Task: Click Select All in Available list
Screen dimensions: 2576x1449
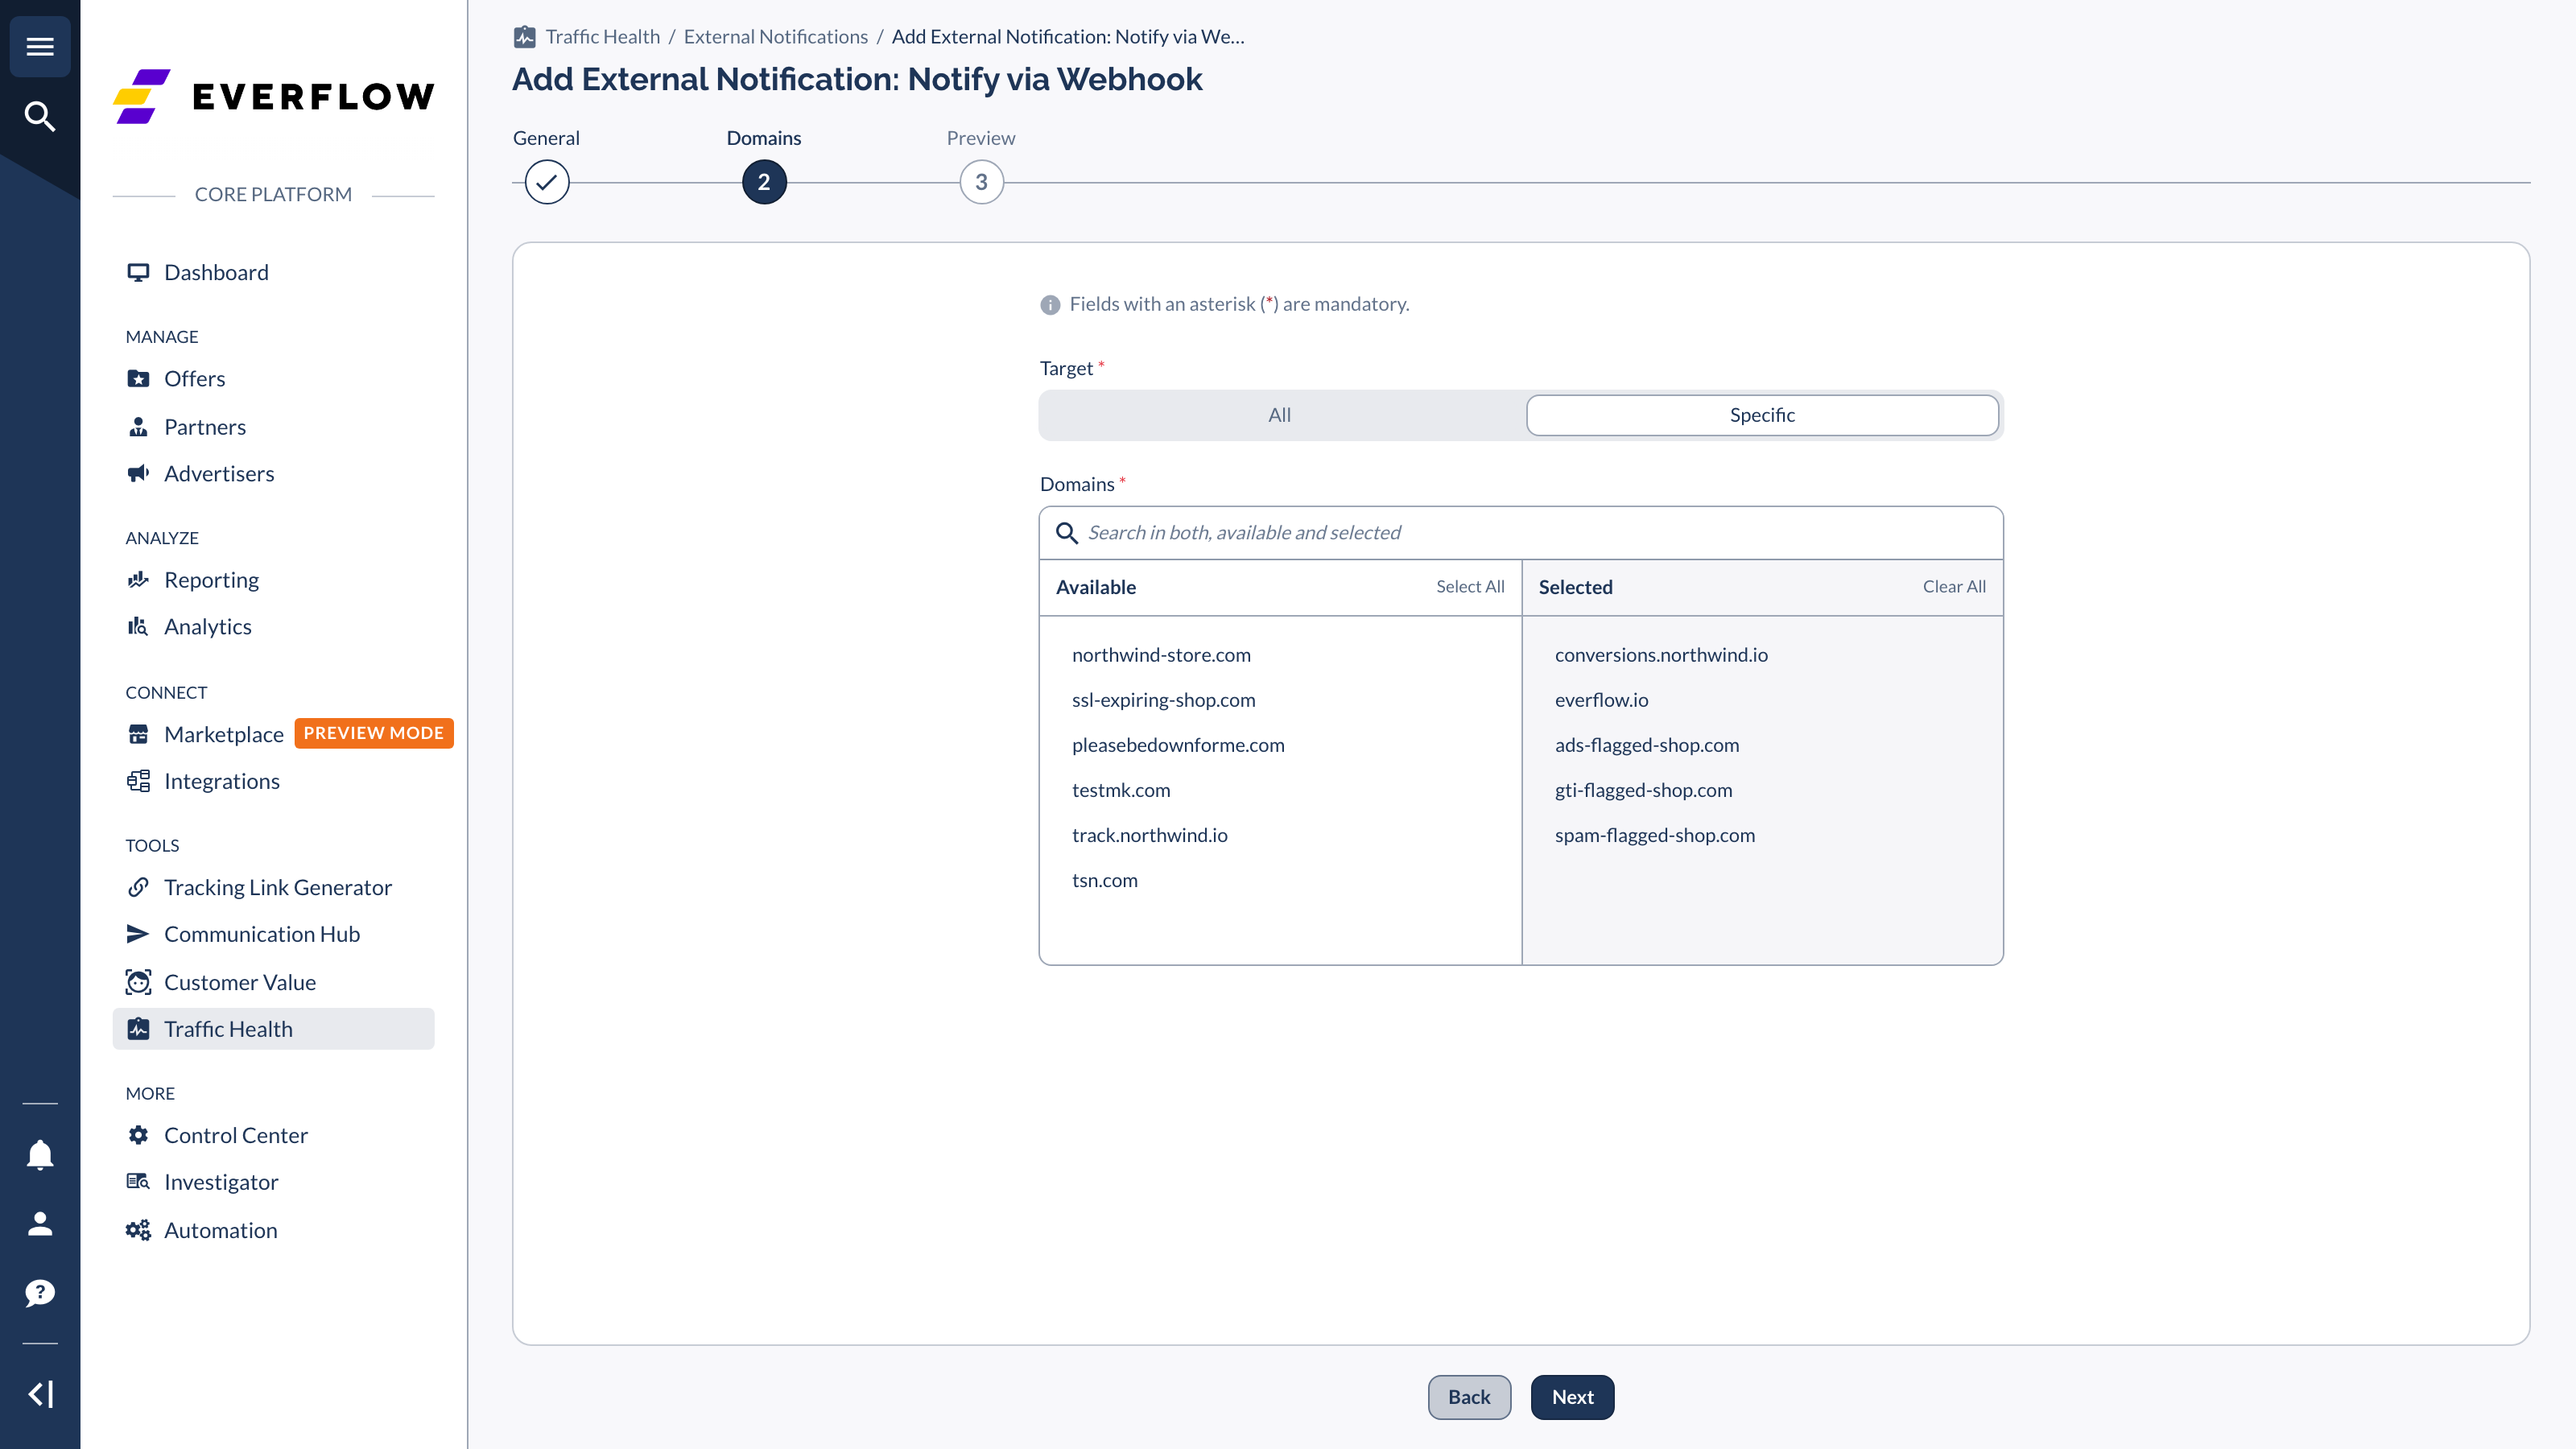Action: [x=1470, y=587]
